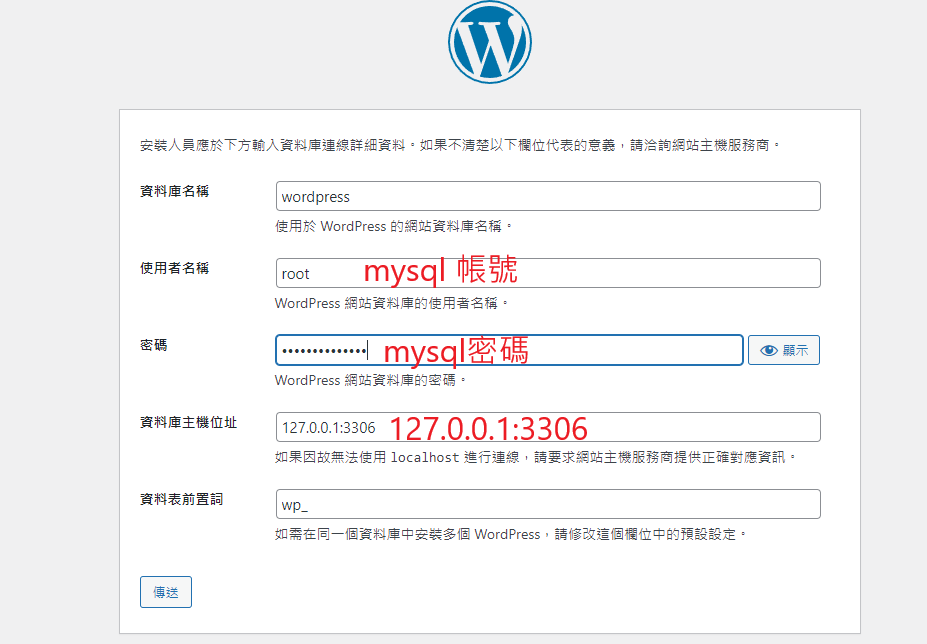Click the localhost connection hint text

click(535, 457)
